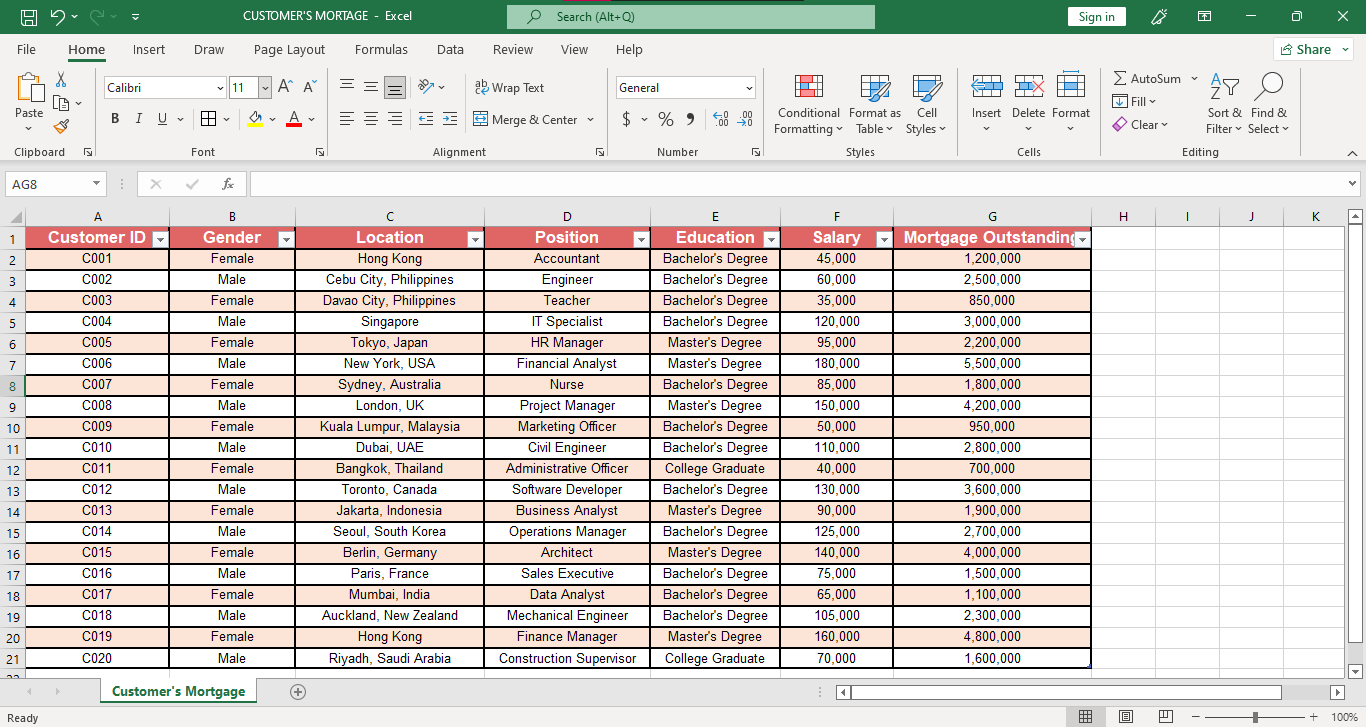
Task: Expand the Name Box dropdown arrow
Action: (x=96, y=184)
